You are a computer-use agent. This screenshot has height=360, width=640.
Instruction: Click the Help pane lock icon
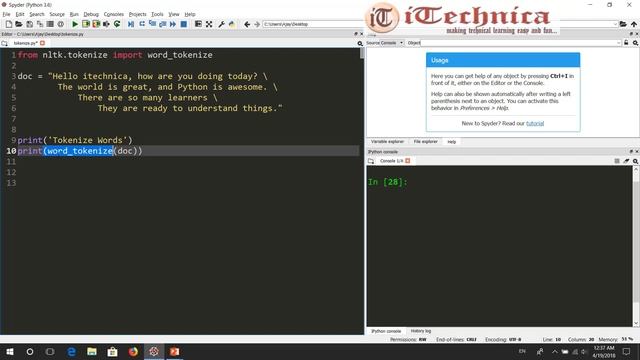point(626,43)
